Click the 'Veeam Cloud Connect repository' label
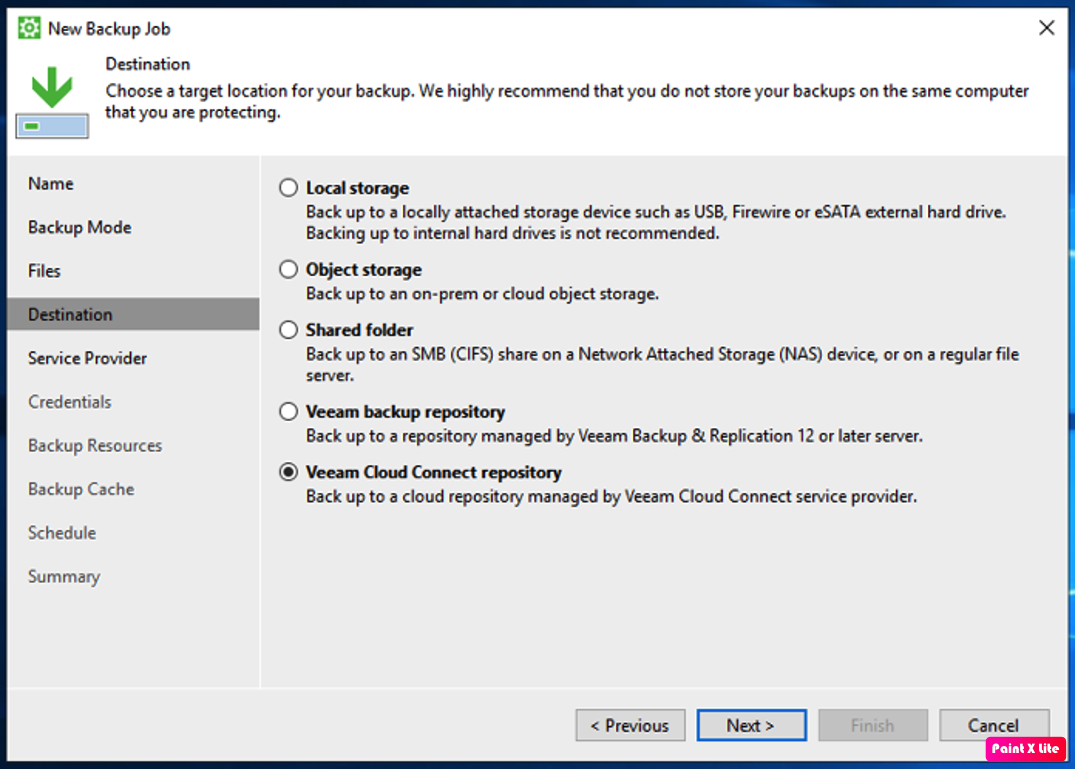Image resolution: width=1076 pixels, height=770 pixels. 434,472
